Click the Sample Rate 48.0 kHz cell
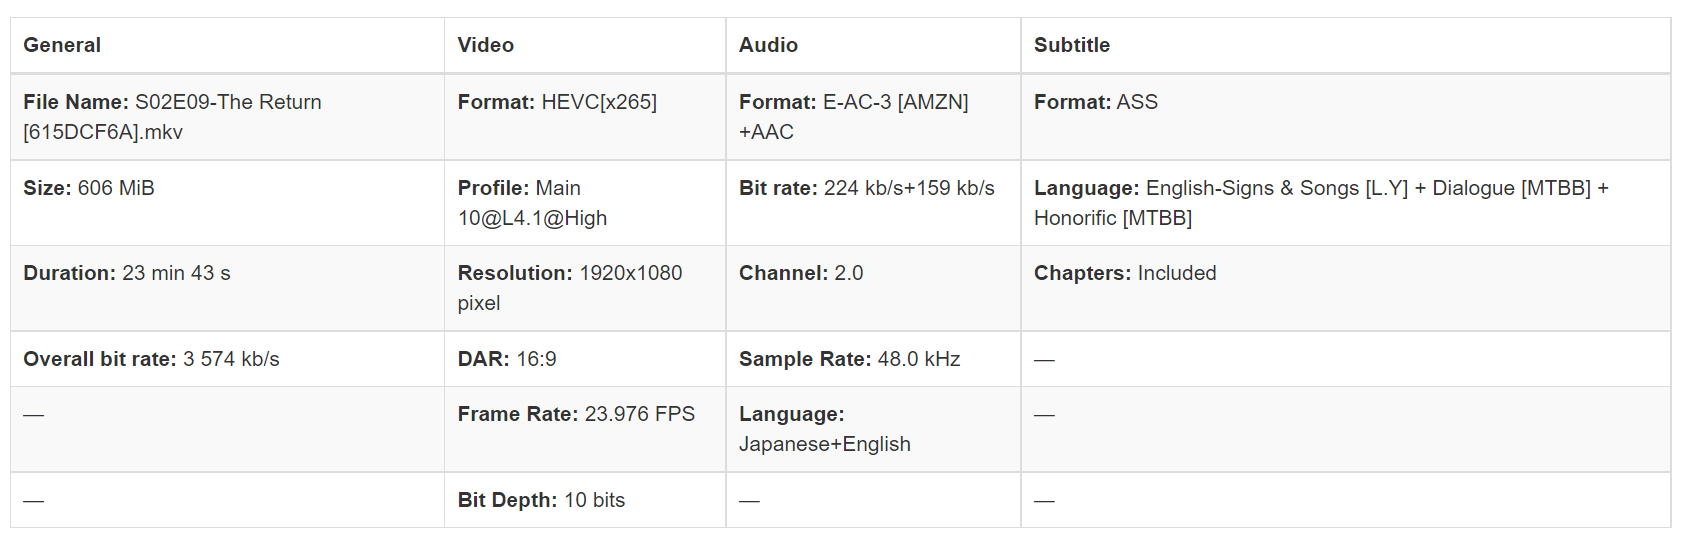This screenshot has height=538, width=1685. pos(849,359)
